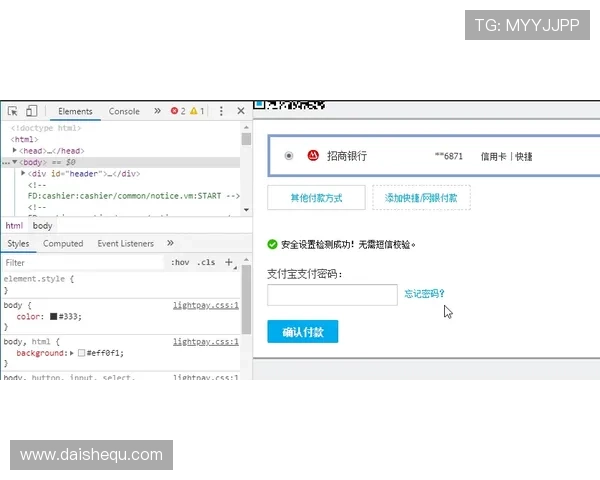The width and height of the screenshot is (600, 480).
Task: Add a new style rule plus icon
Action: (x=229, y=262)
